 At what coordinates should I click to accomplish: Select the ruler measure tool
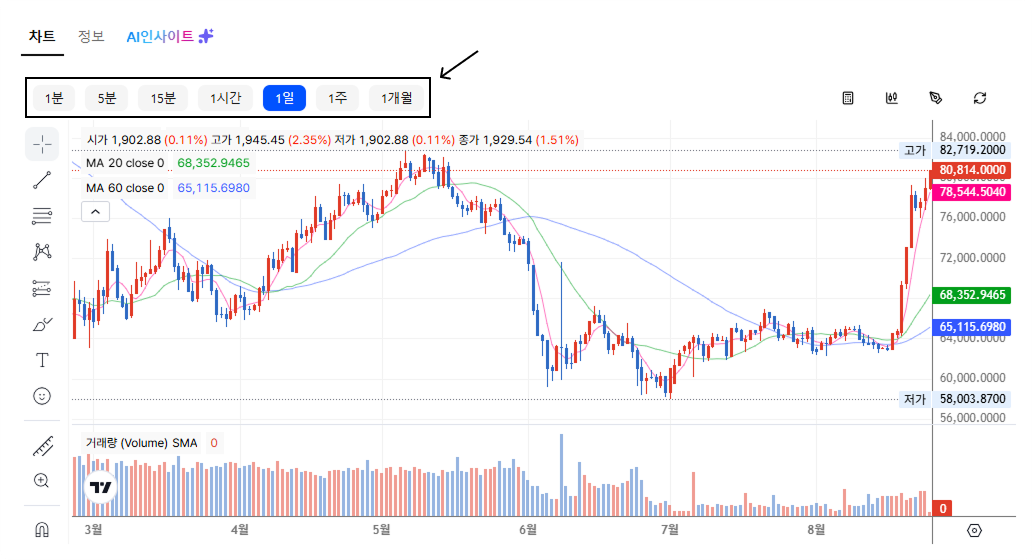click(x=43, y=446)
